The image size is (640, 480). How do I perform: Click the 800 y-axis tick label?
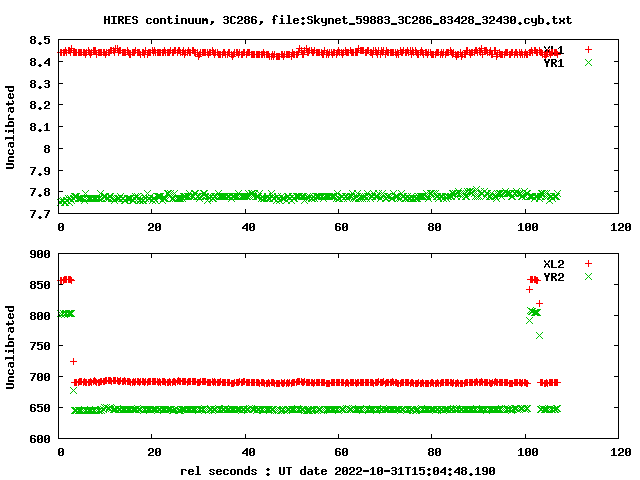pos(40,316)
